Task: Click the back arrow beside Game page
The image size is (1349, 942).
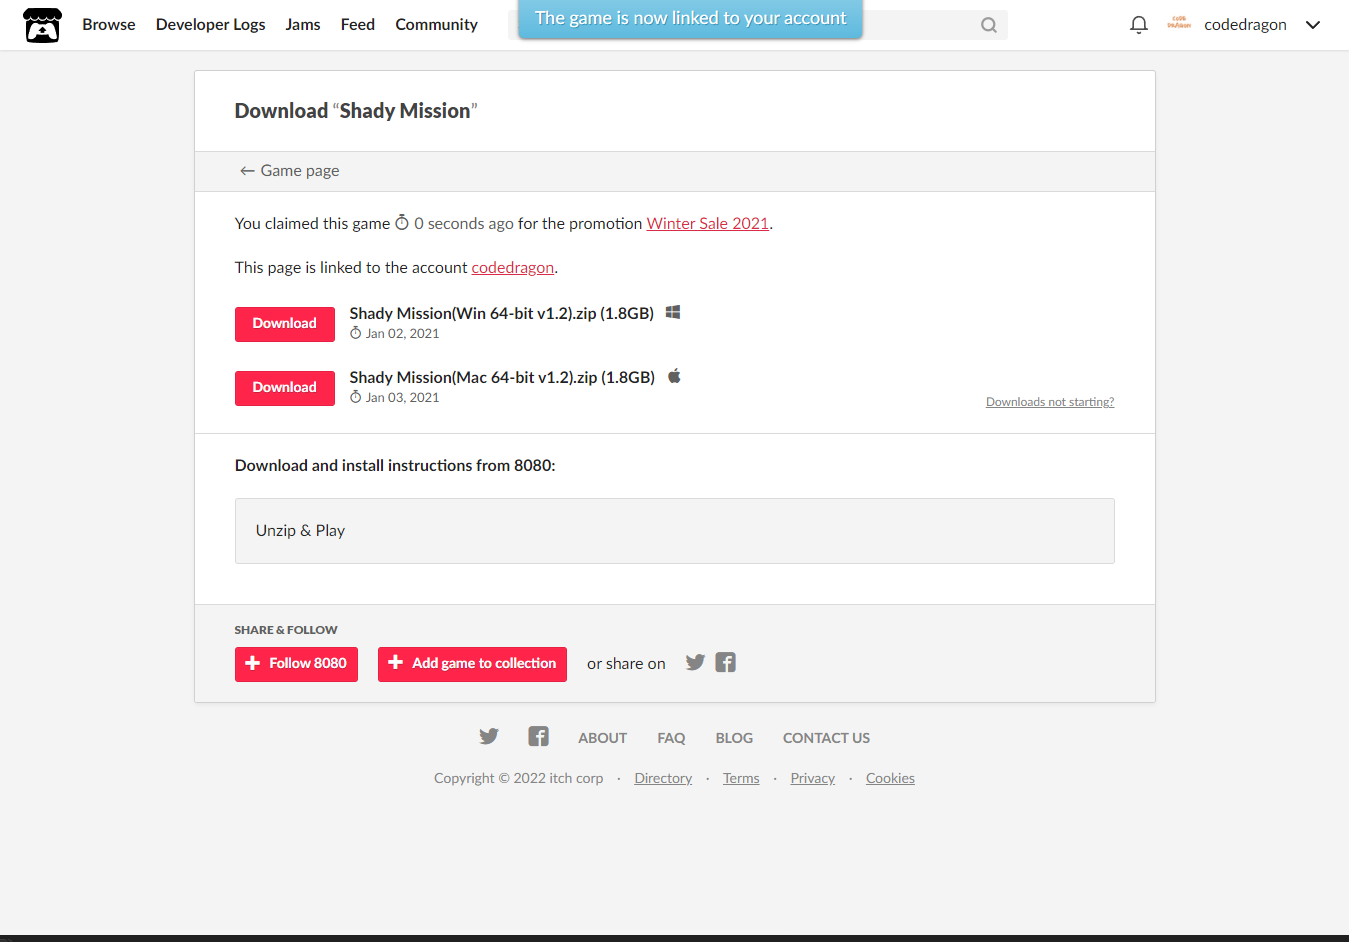Action: [x=247, y=171]
